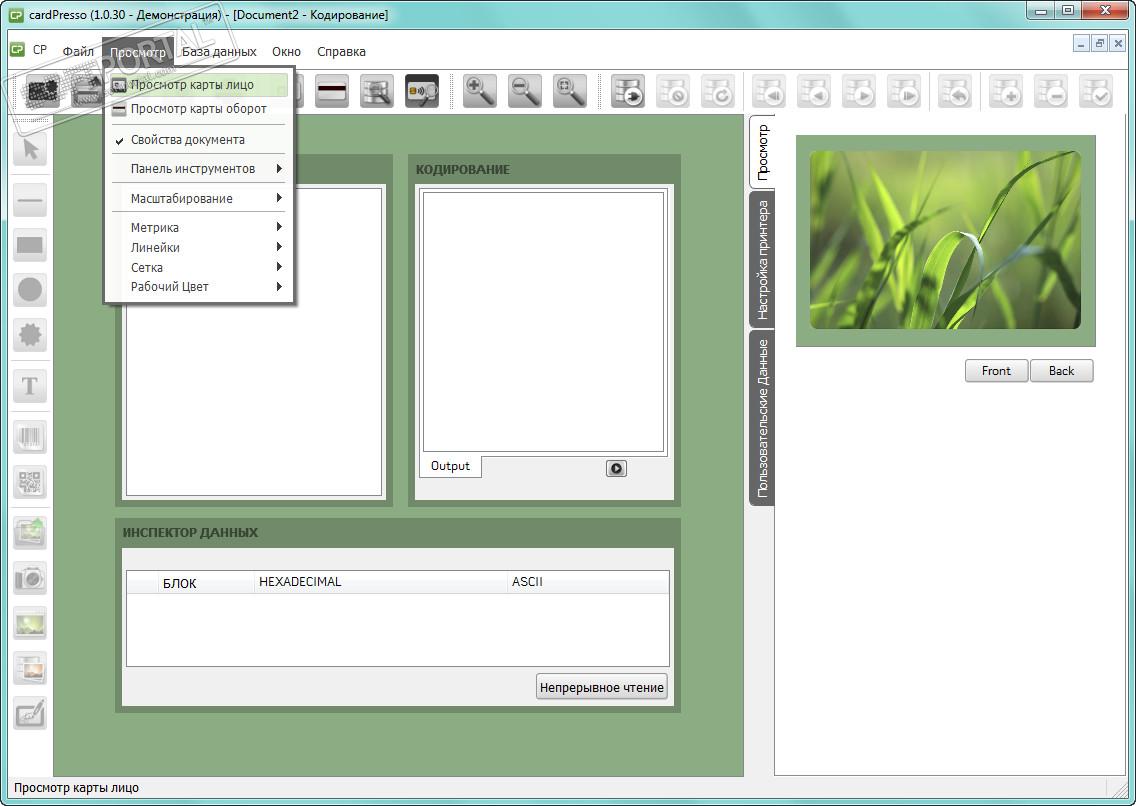1136x806 pixels.
Task: Select the arrow pointer tool
Action: coord(30,150)
